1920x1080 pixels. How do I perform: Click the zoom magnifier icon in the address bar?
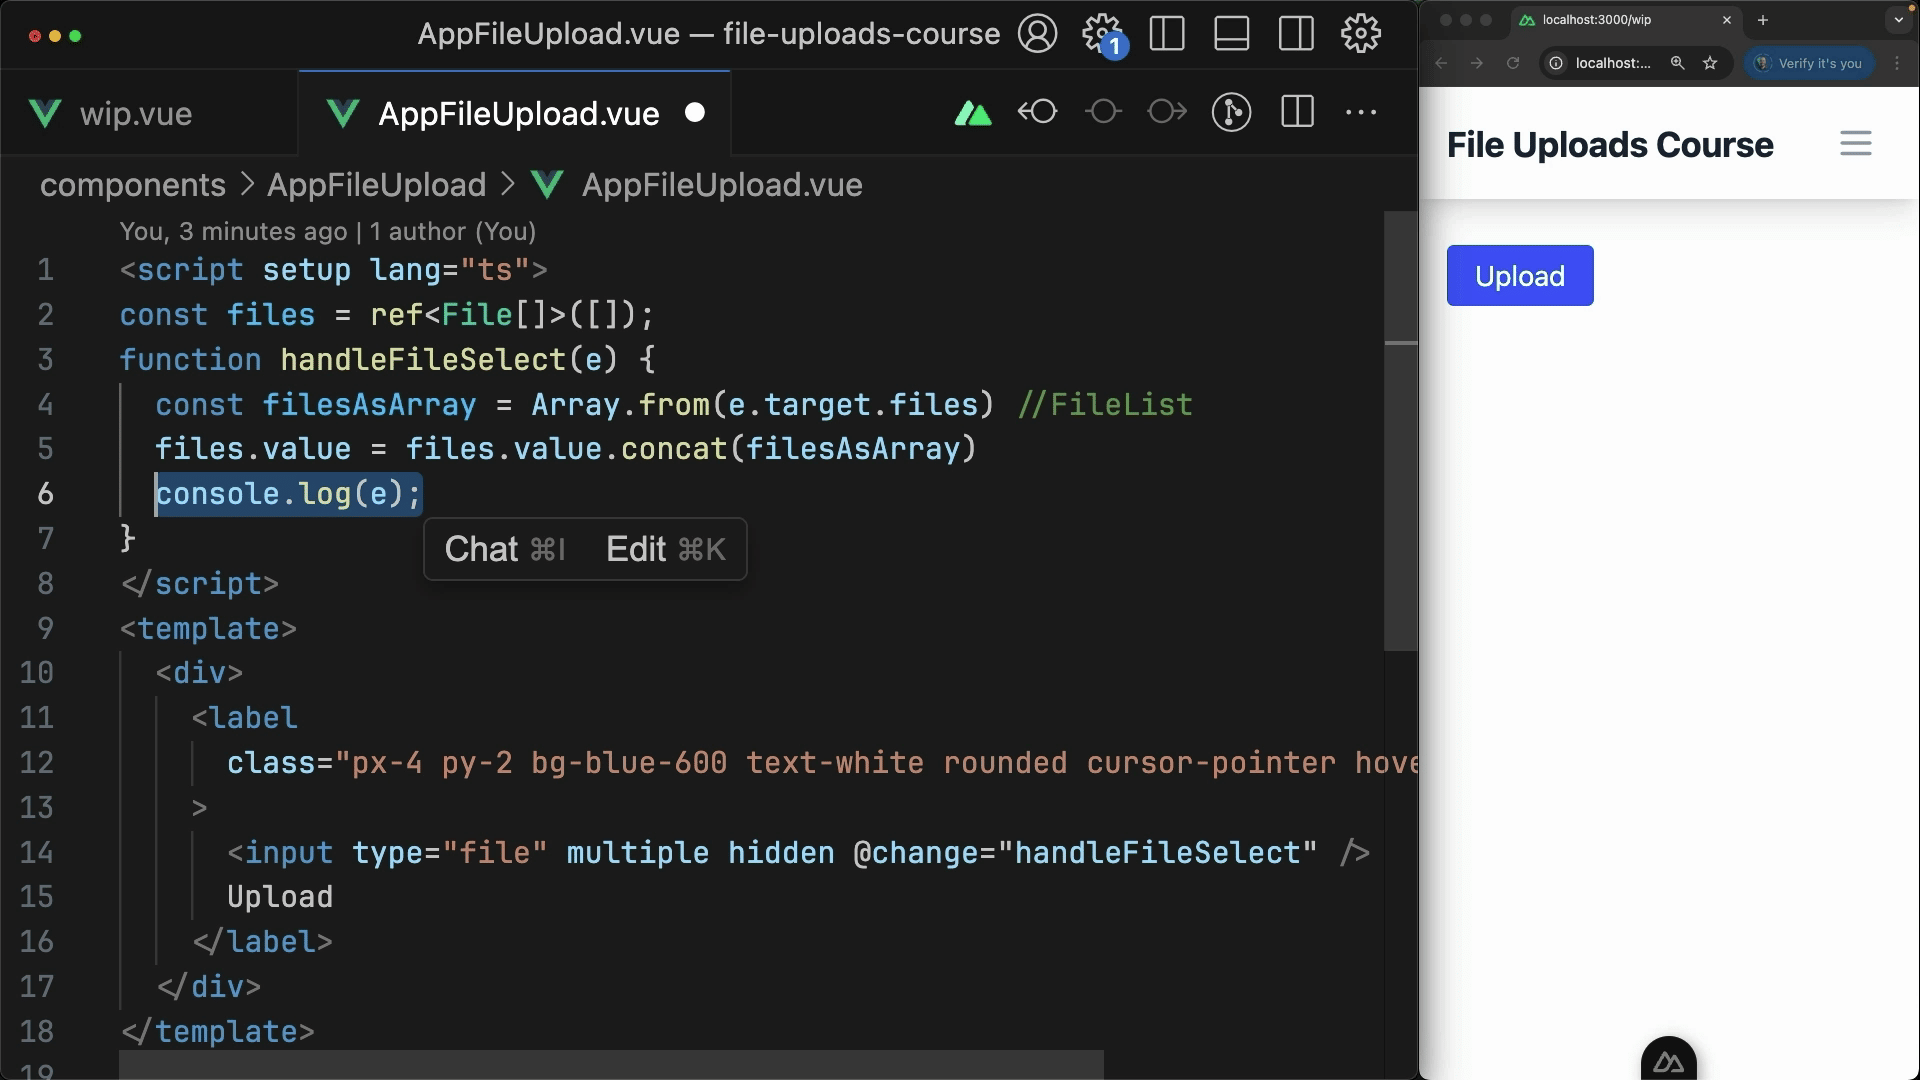point(1677,63)
